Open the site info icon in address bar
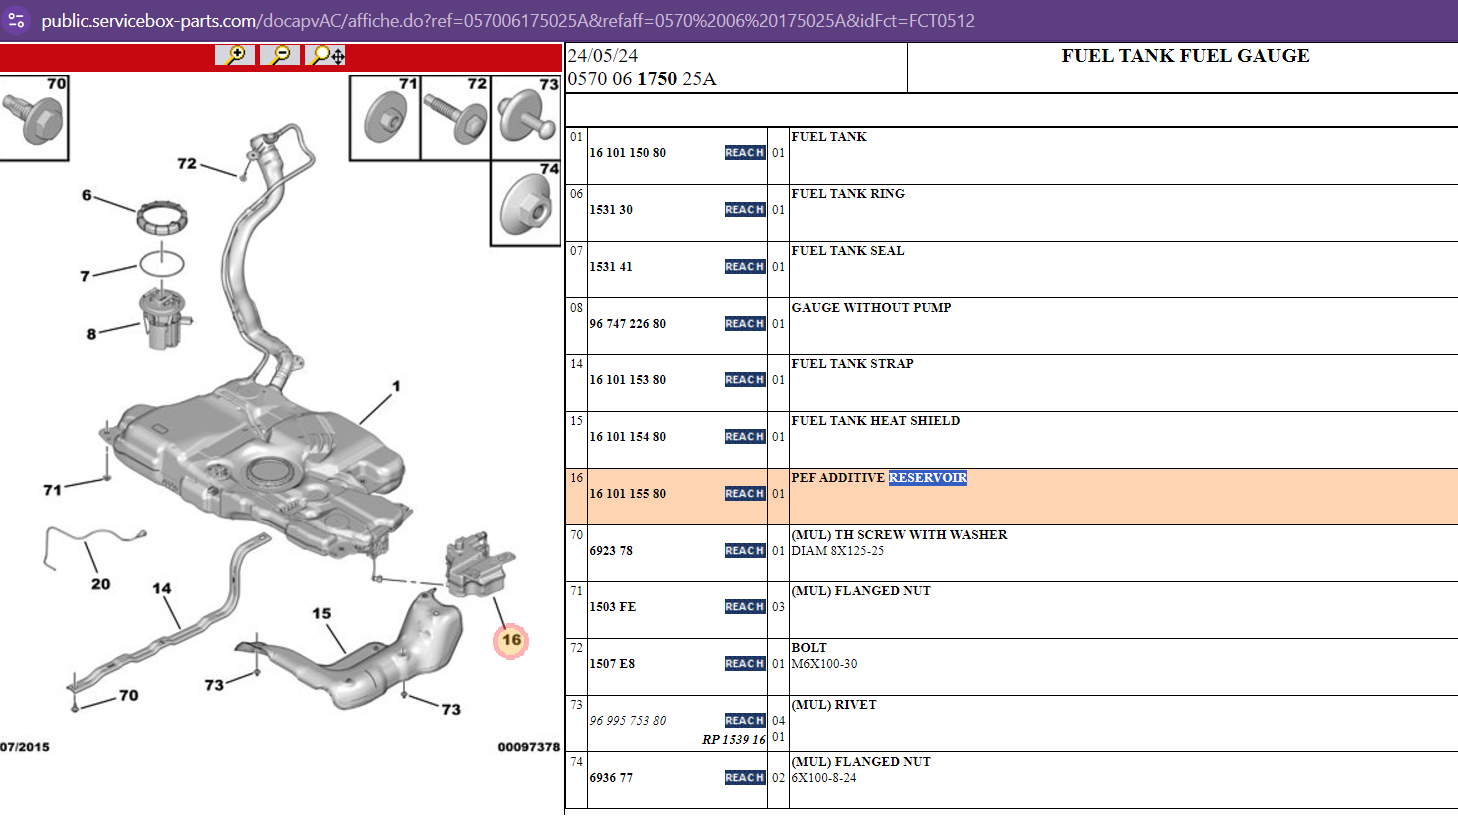 pos(17,20)
